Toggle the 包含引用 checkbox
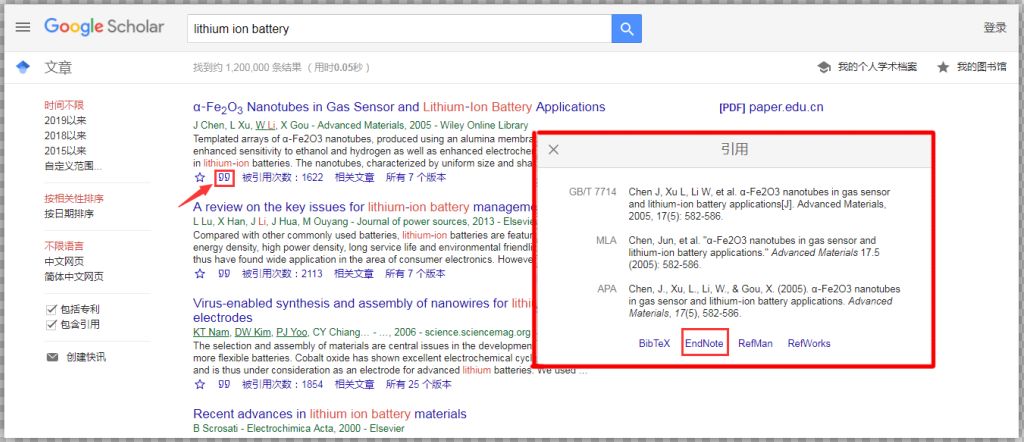The width and height of the screenshot is (1024, 442). click(x=52, y=324)
